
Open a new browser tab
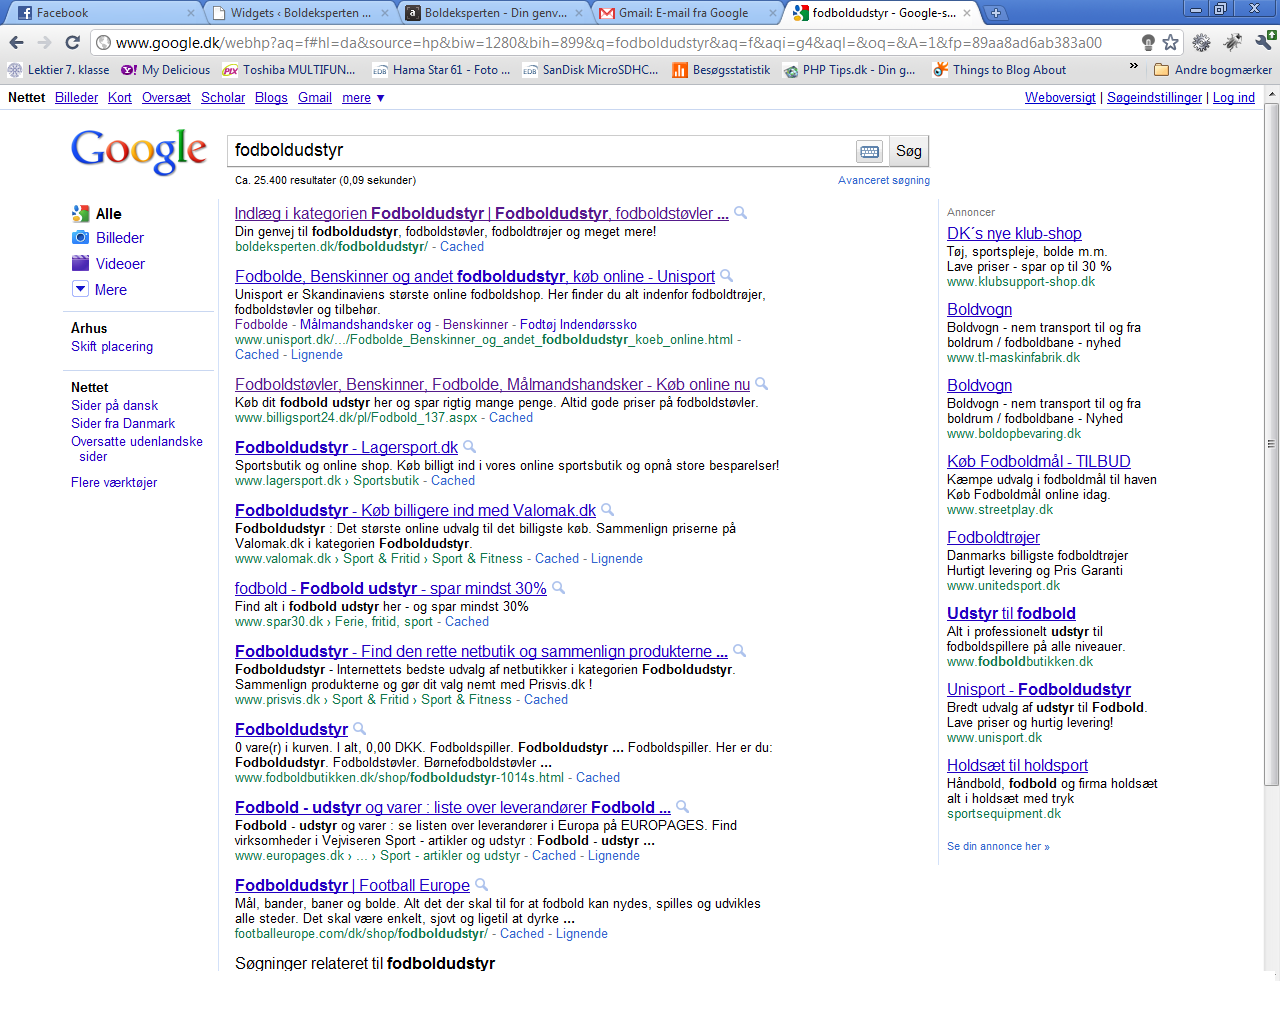pos(996,13)
